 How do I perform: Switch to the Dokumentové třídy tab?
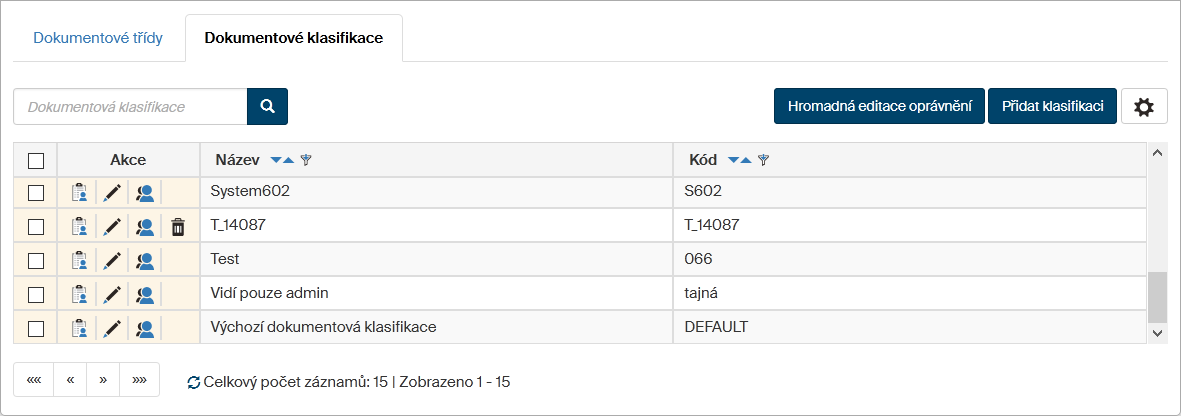click(x=98, y=39)
